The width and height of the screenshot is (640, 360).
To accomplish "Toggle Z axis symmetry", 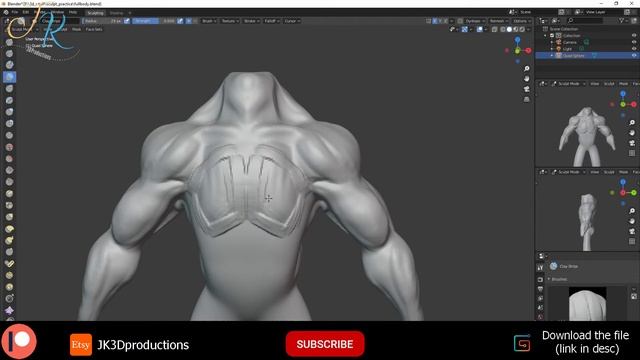I will (x=445, y=21).
